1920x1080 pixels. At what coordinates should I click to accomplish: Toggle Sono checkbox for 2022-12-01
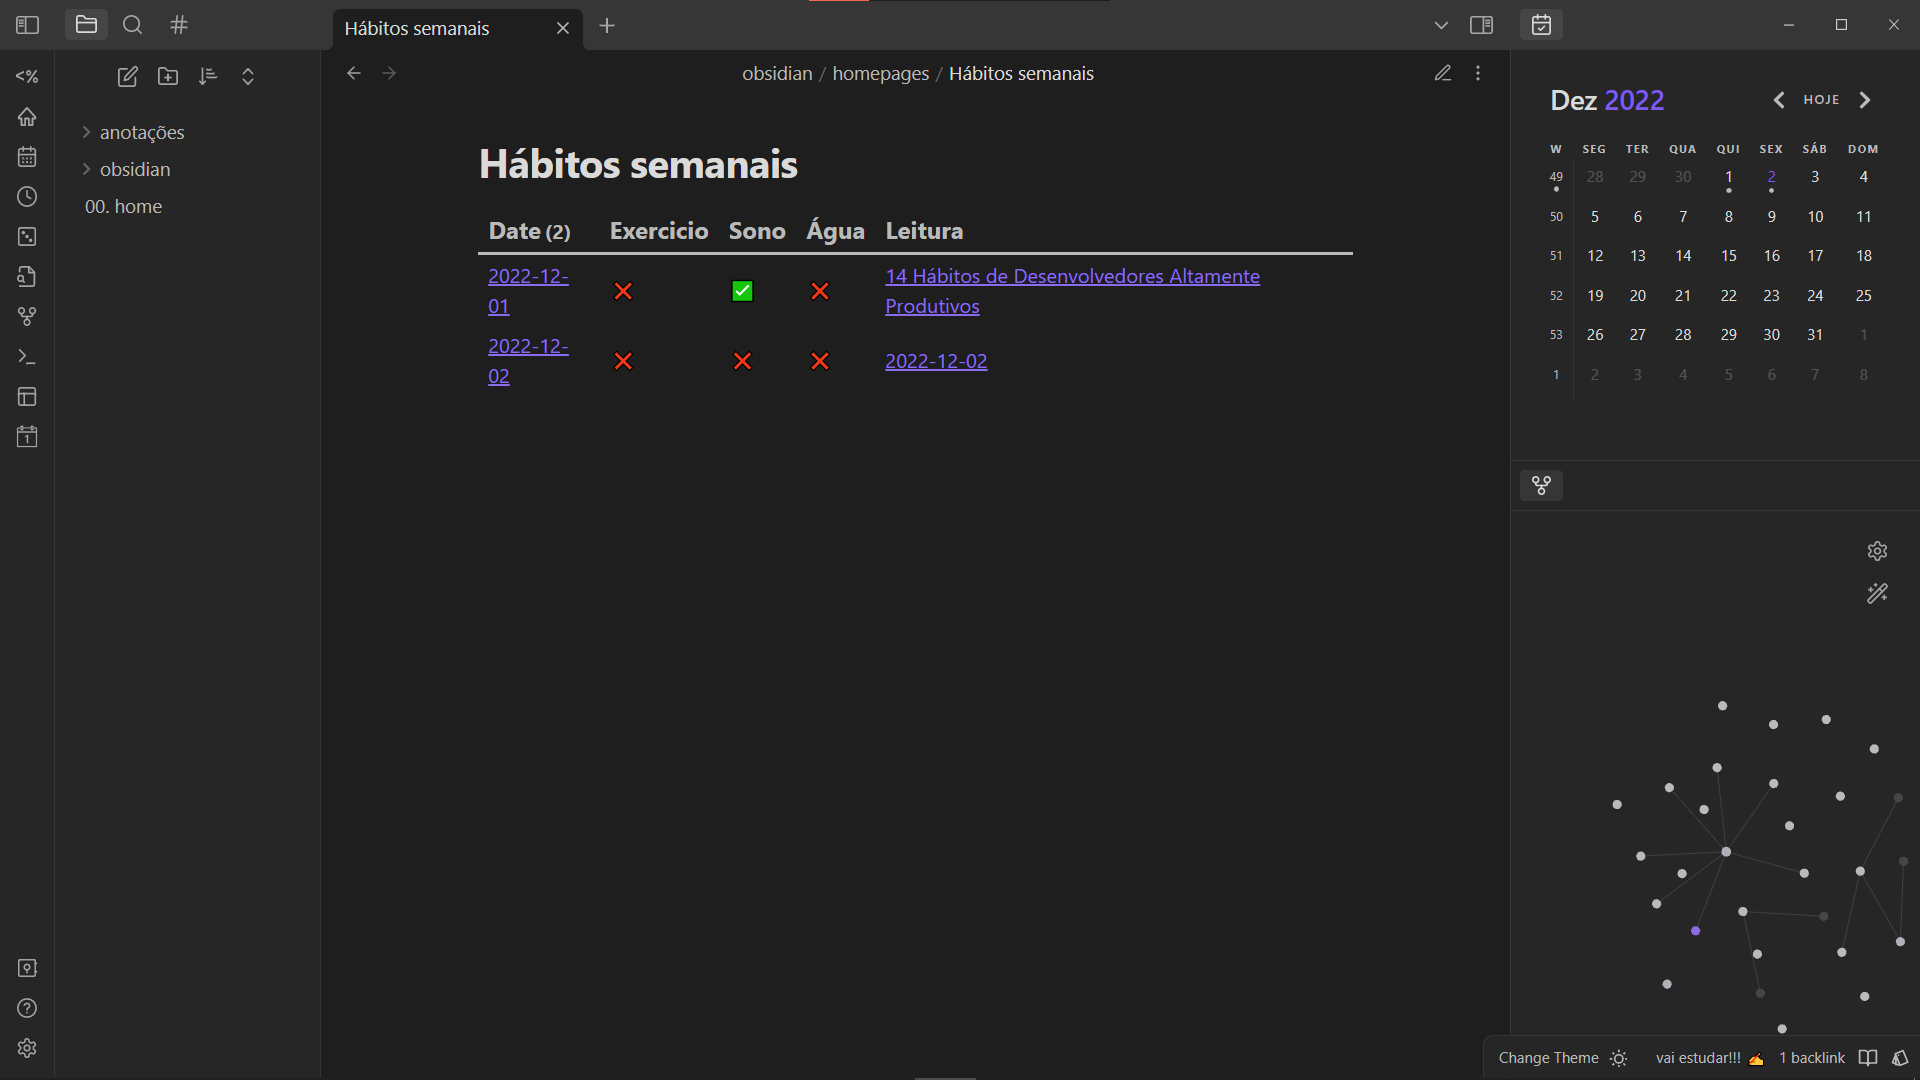(742, 291)
